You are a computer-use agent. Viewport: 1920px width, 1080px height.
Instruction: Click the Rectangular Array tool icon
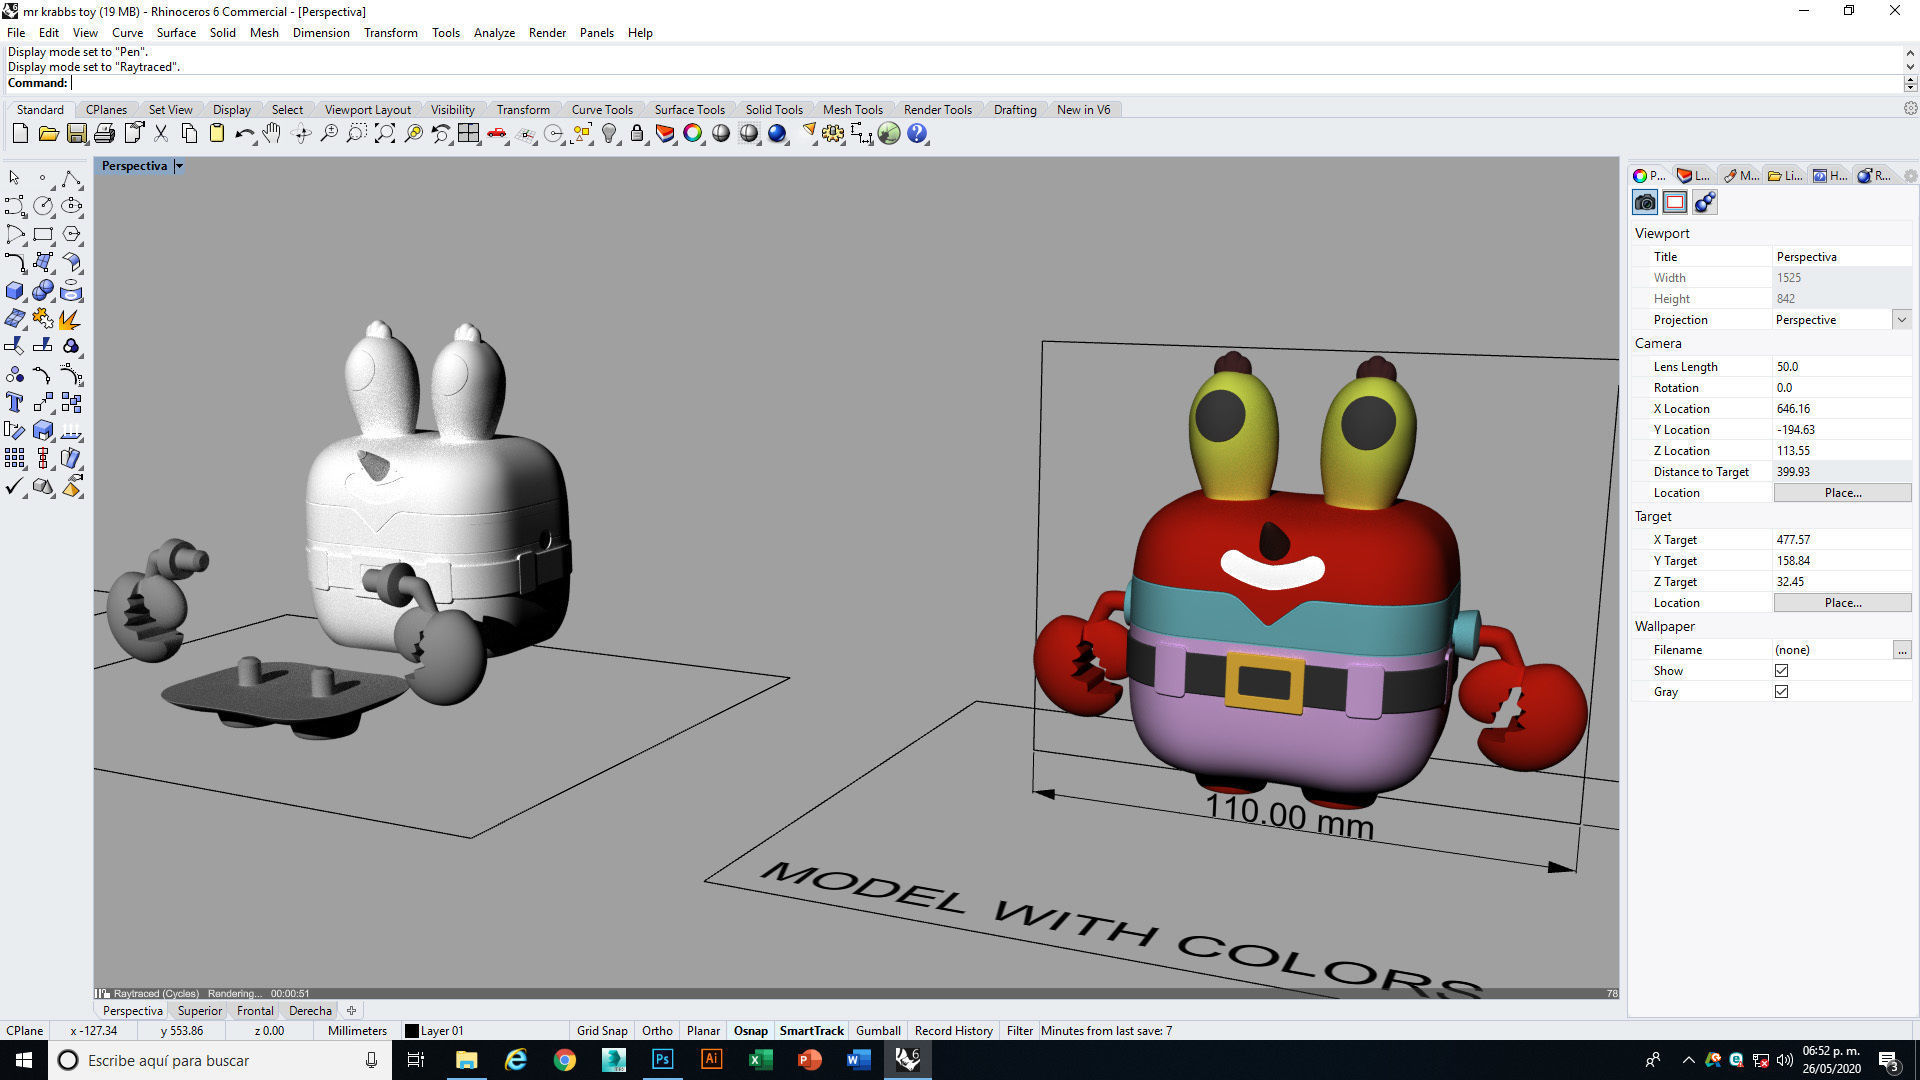15,458
